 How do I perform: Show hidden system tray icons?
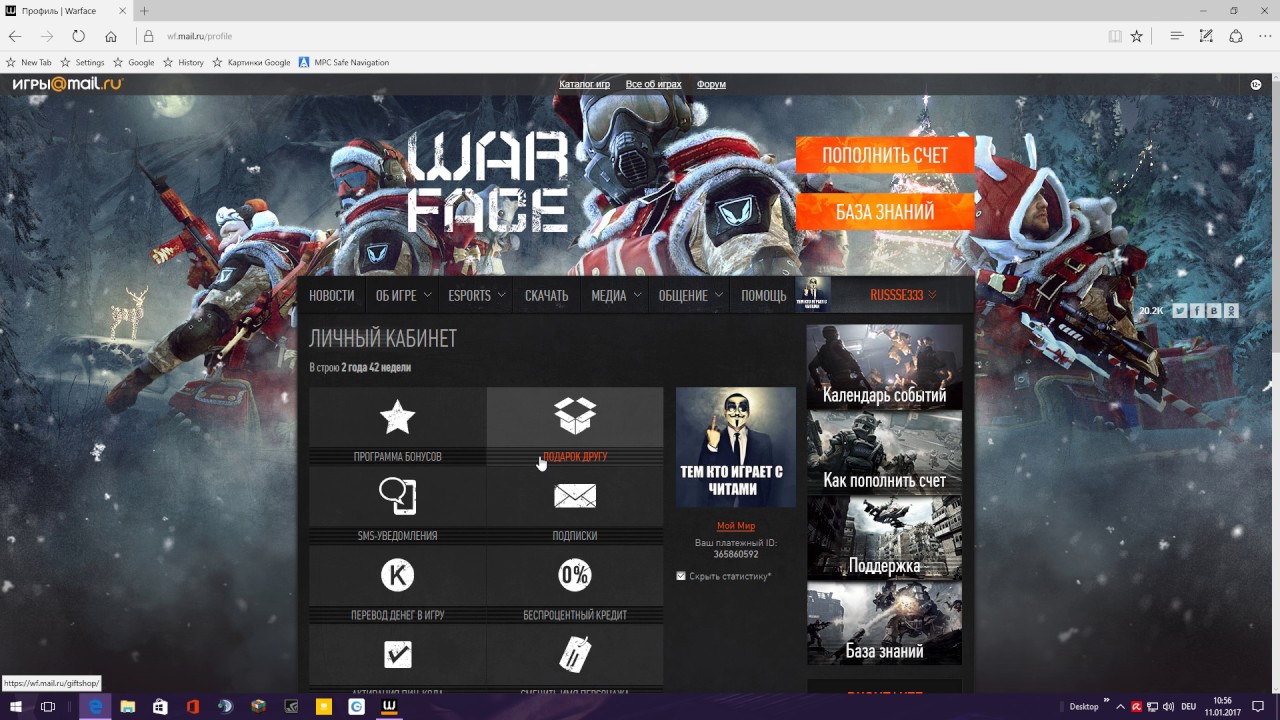[x=1121, y=706]
